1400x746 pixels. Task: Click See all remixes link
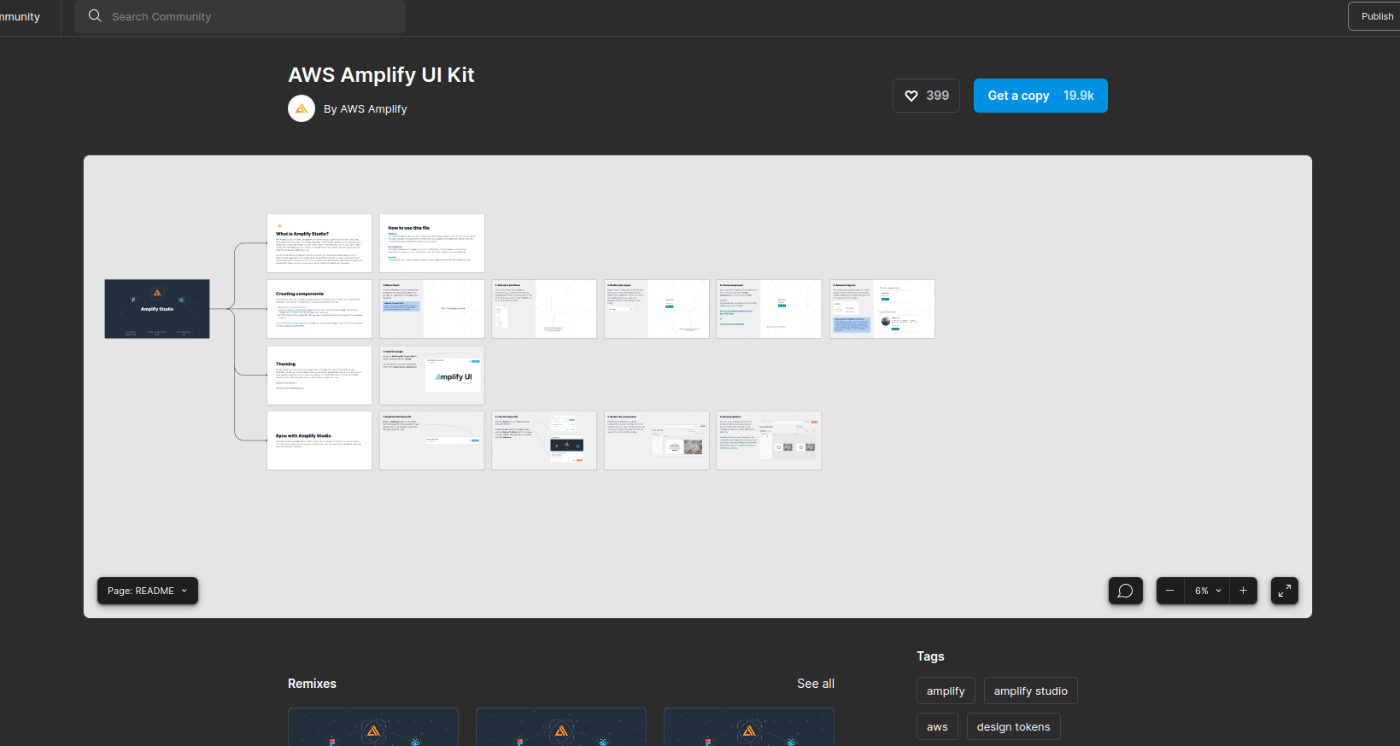[815, 684]
